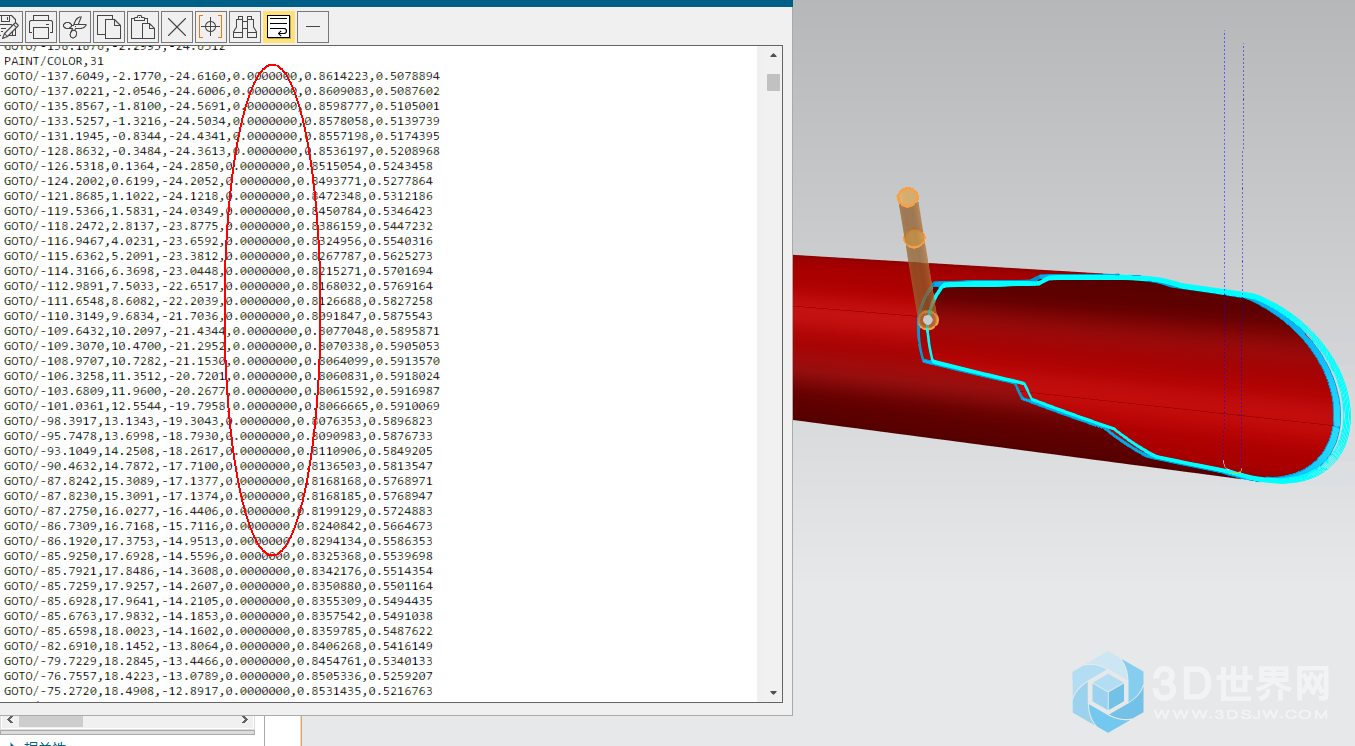Image resolution: width=1355 pixels, height=746 pixels.
Task: Click the horizontal scrollbar thumb
Action: click(51, 720)
